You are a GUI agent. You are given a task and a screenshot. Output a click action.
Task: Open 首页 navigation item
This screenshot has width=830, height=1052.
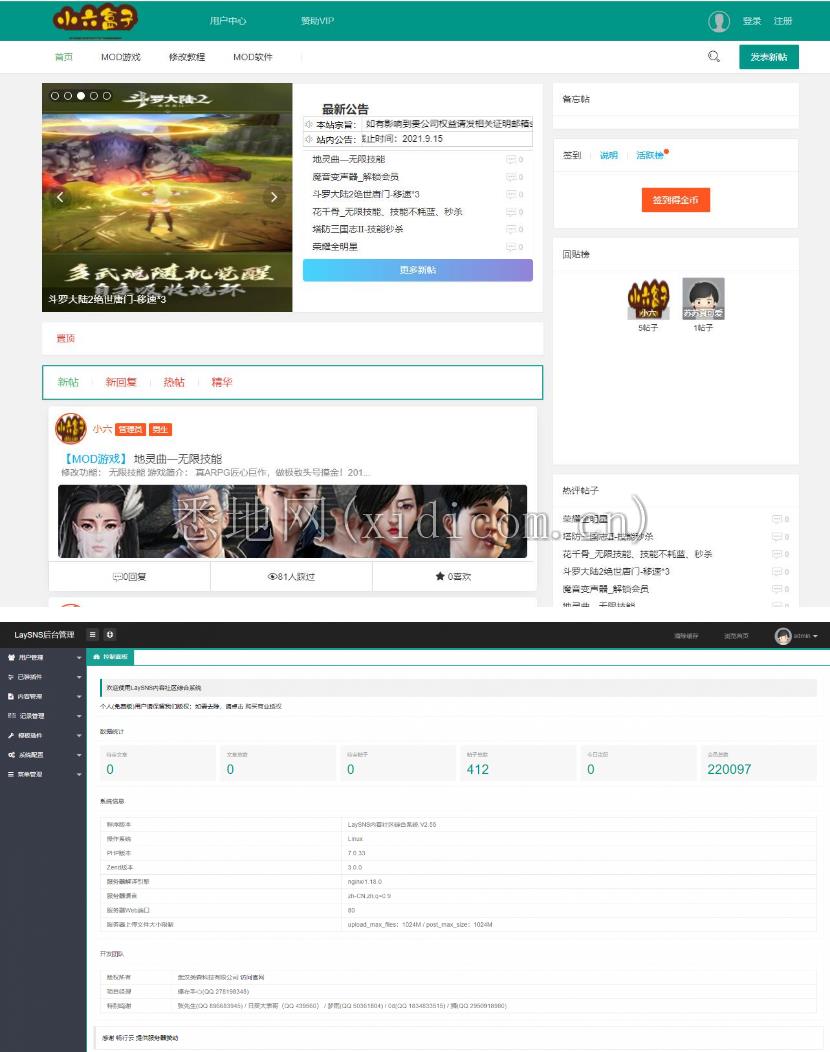64,57
